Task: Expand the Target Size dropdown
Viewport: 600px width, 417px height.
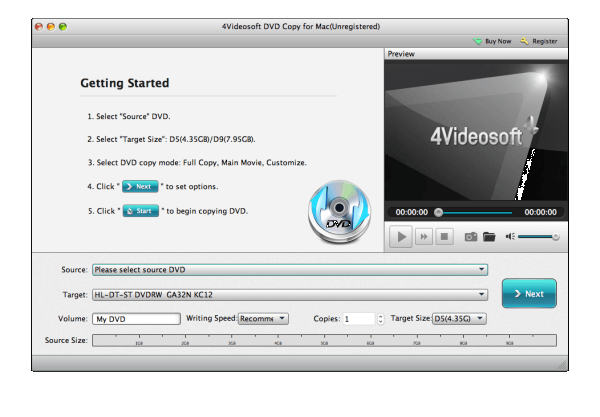Action: pyautogui.click(x=459, y=319)
